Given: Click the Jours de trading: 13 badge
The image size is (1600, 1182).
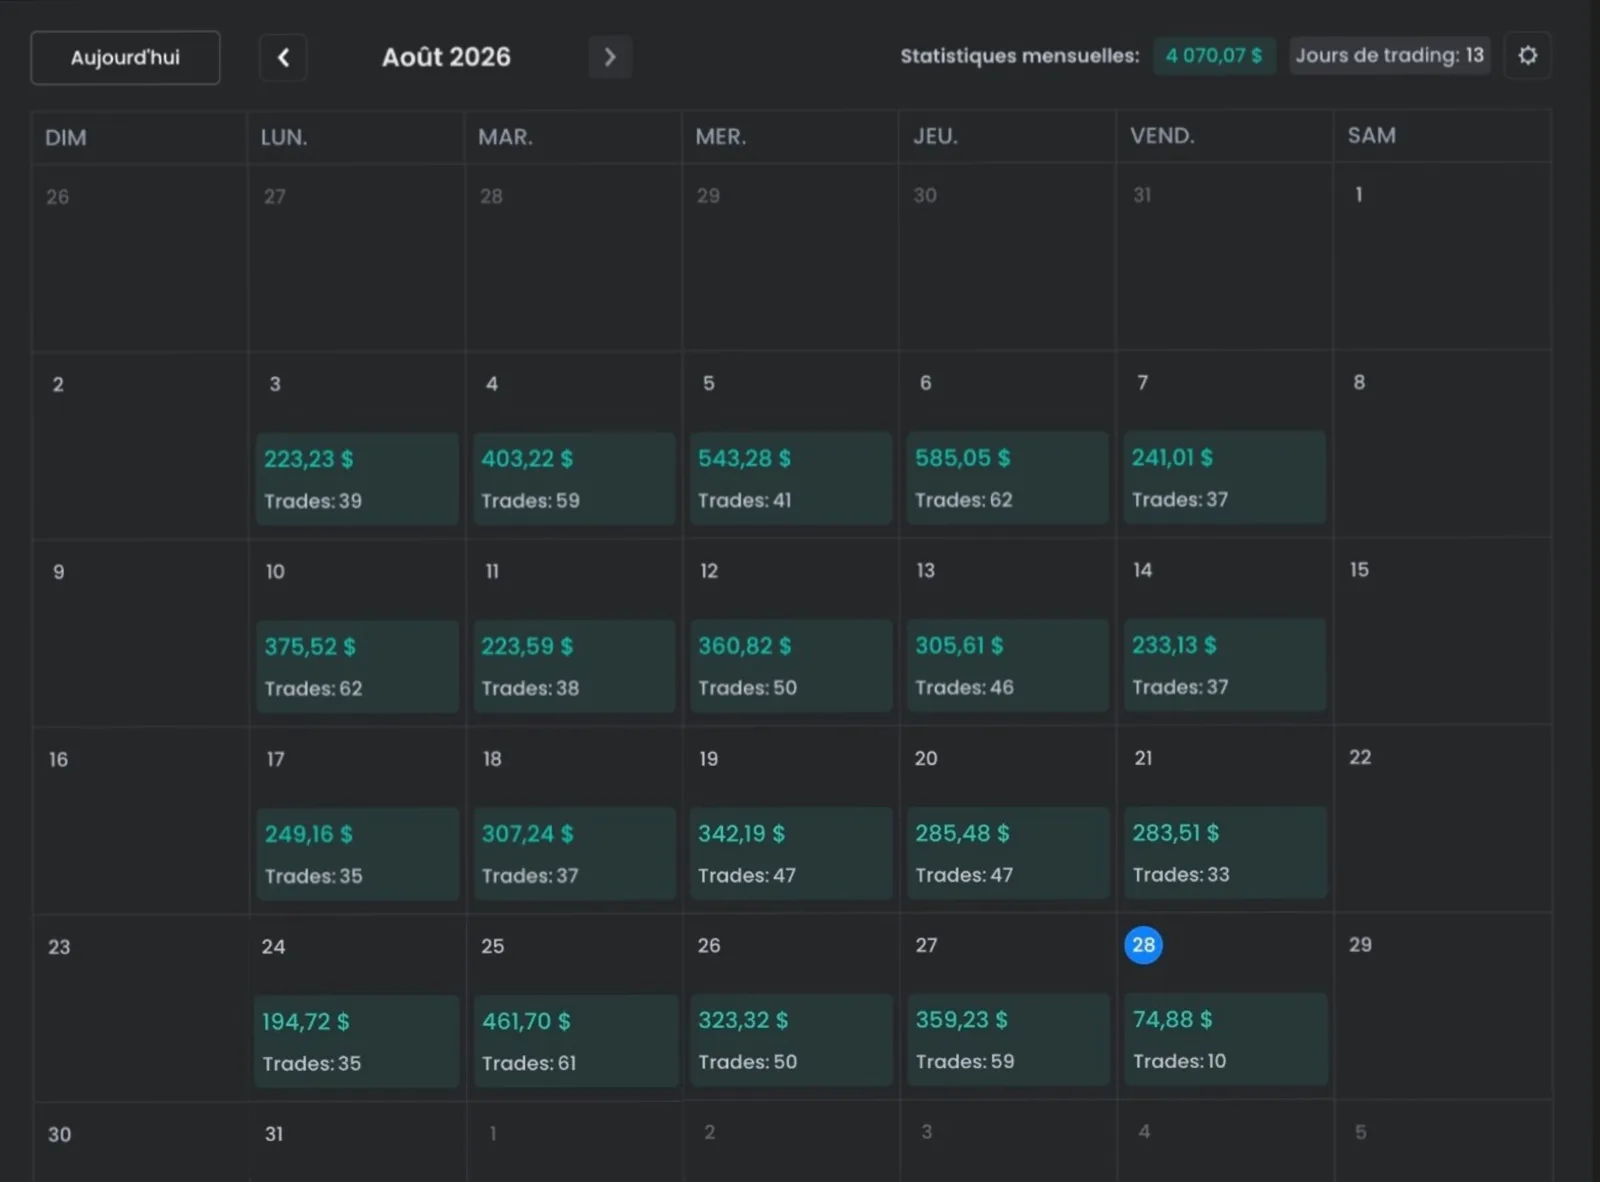Looking at the screenshot, I should click(x=1389, y=56).
